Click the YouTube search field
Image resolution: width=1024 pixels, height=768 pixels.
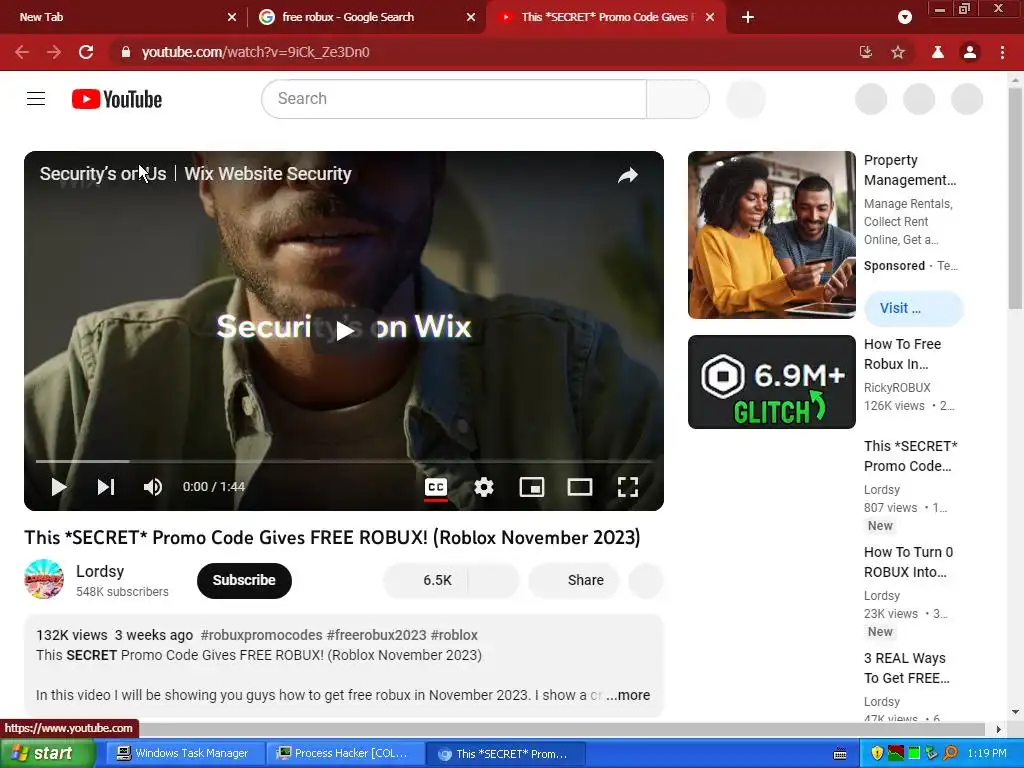[454, 99]
